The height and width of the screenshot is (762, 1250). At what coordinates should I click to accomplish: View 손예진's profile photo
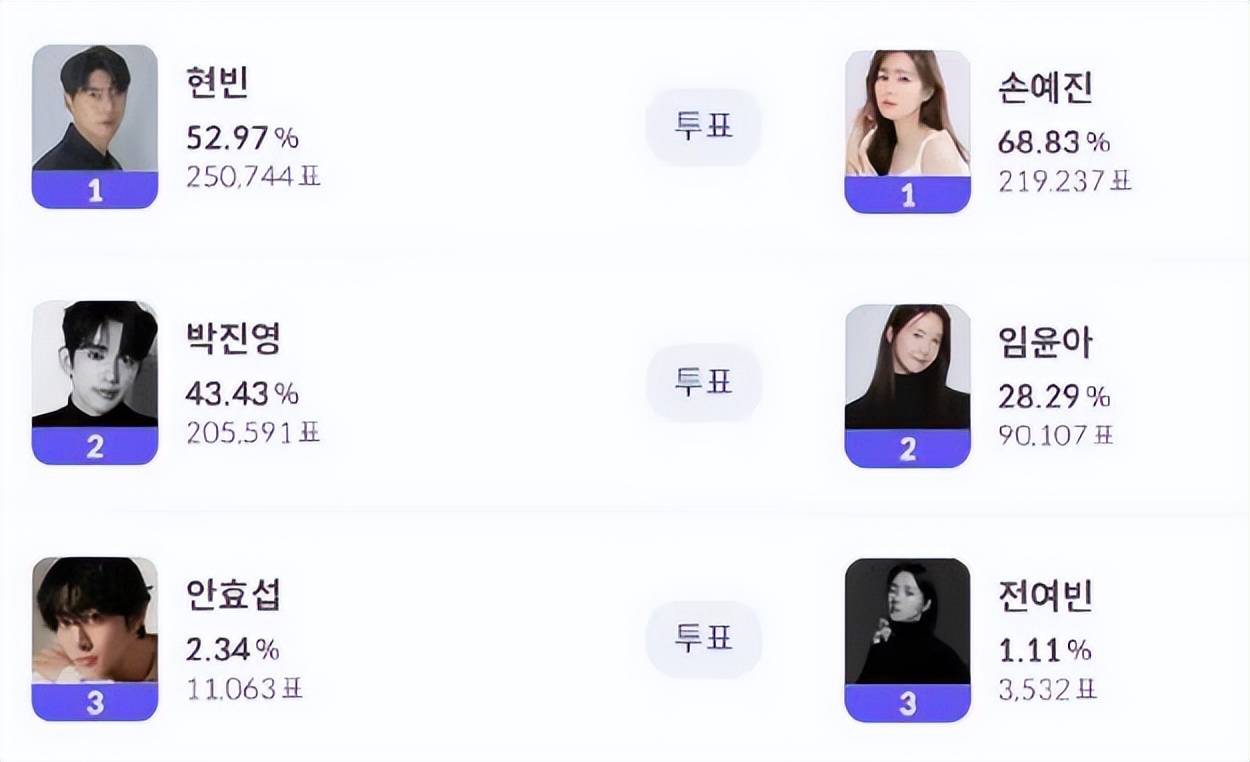[907, 113]
